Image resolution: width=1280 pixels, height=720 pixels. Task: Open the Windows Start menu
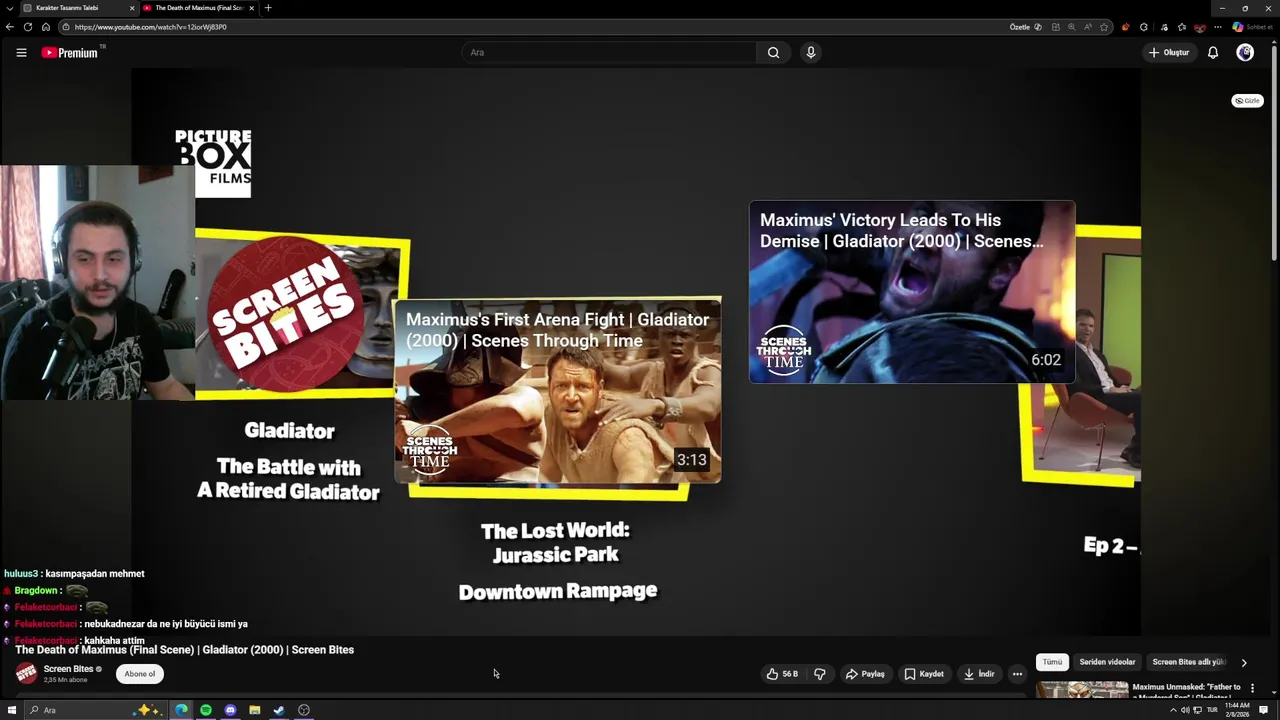click(12, 710)
